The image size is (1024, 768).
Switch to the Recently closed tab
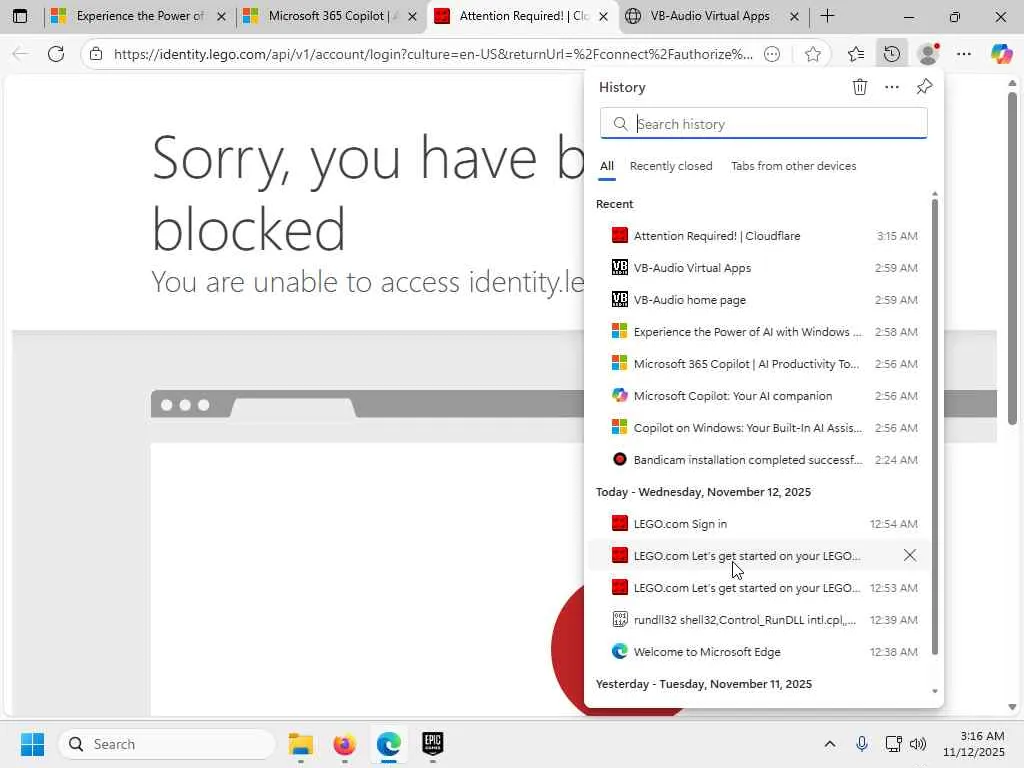671,166
